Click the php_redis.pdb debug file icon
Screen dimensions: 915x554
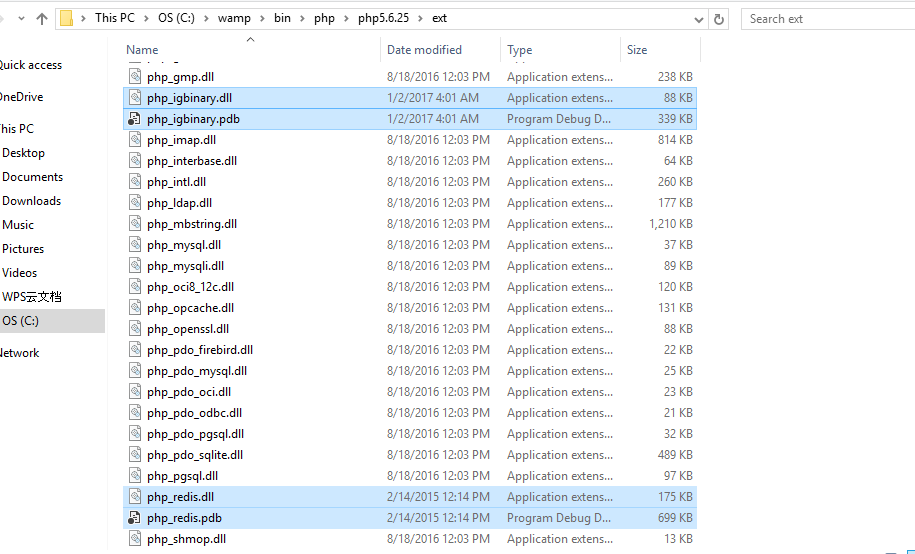[135, 518]
